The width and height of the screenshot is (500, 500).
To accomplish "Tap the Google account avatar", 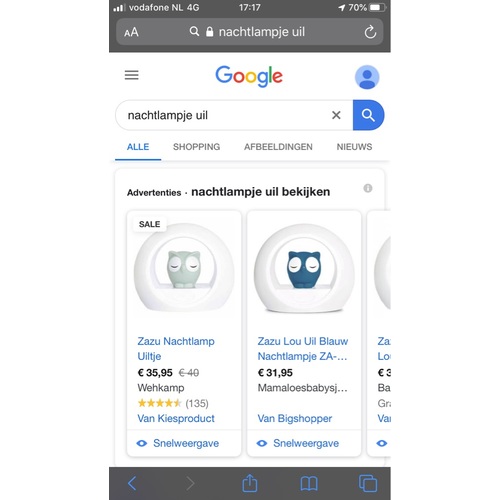I will click(367, 77).
